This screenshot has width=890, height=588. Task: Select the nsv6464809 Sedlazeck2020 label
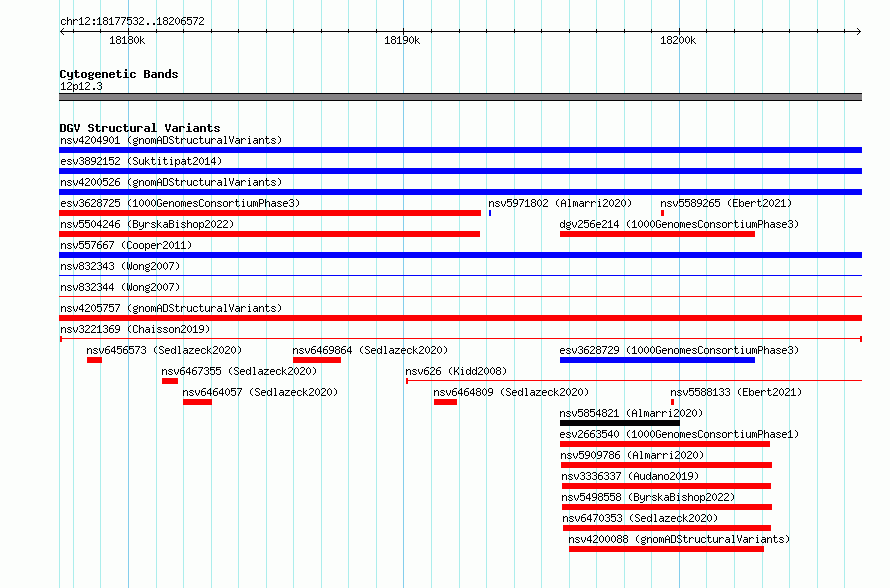click(x=511, y=392)
